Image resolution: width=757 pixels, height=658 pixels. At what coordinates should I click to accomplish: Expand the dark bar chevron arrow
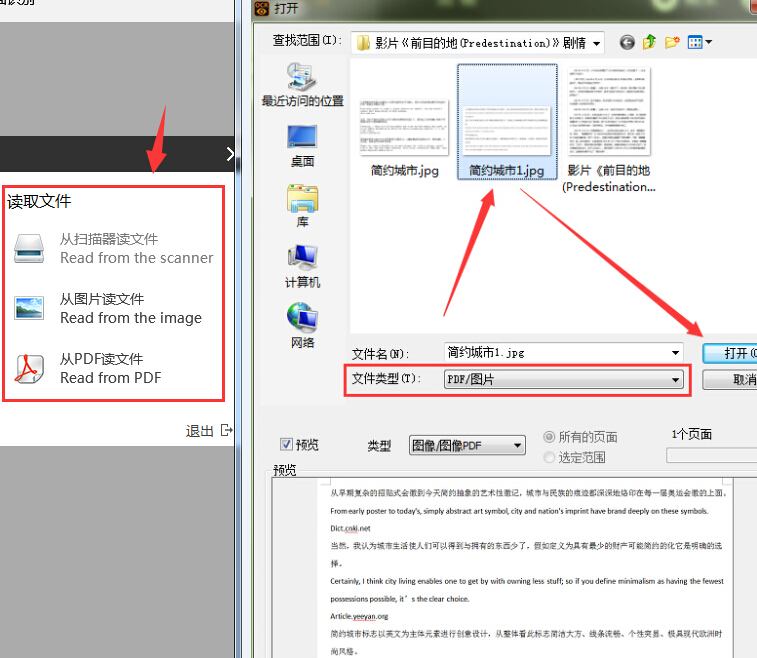point(230,154)
